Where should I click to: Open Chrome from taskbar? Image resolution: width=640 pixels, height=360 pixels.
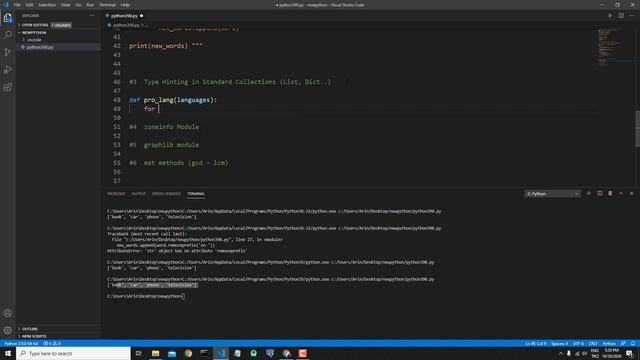point(188,353)
